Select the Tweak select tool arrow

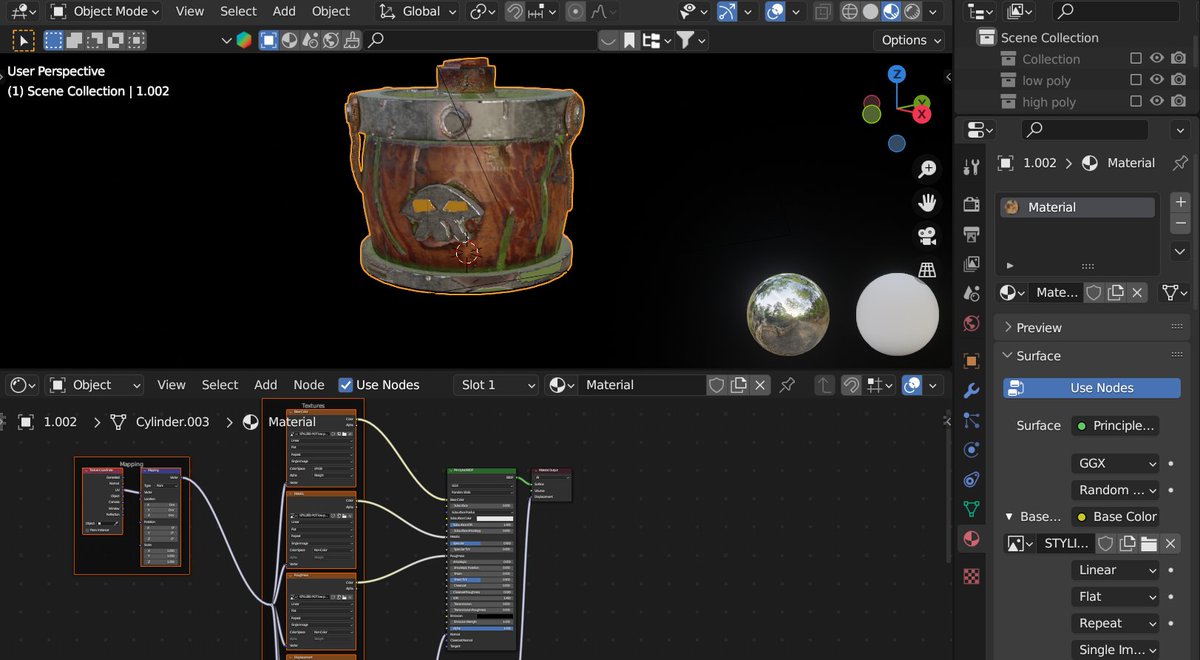(x=21, y=40)
